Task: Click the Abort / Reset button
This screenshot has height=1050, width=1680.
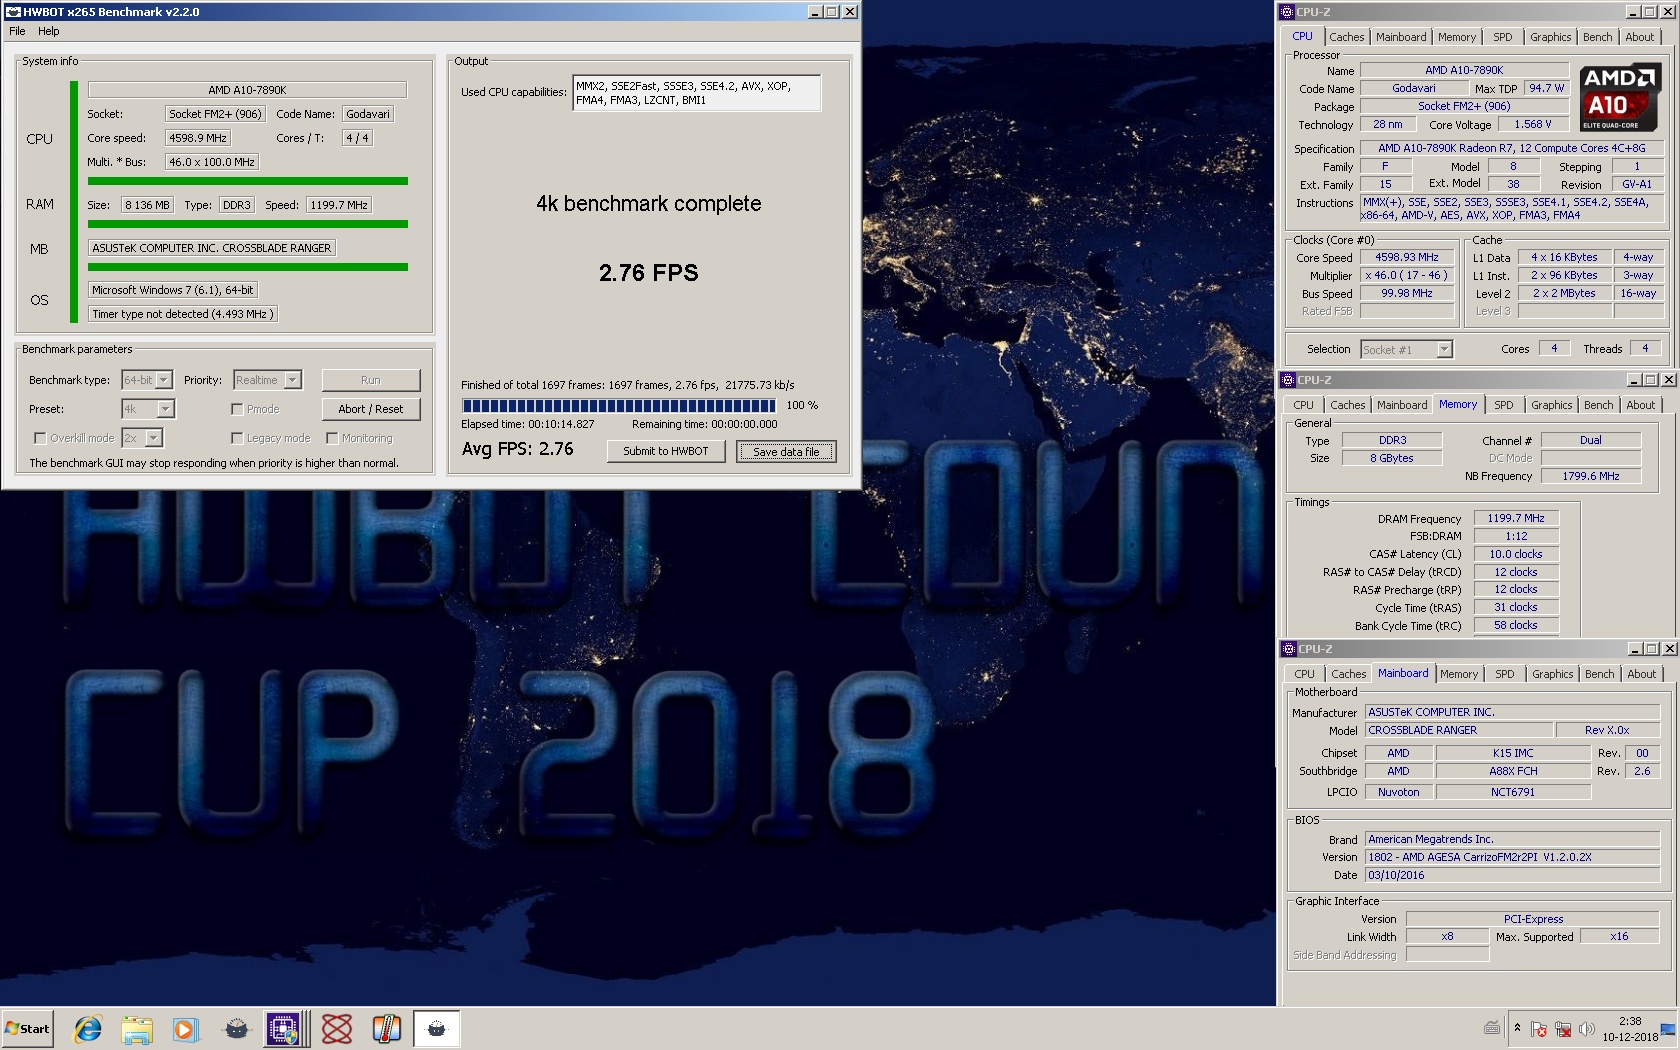Action: 371,409
